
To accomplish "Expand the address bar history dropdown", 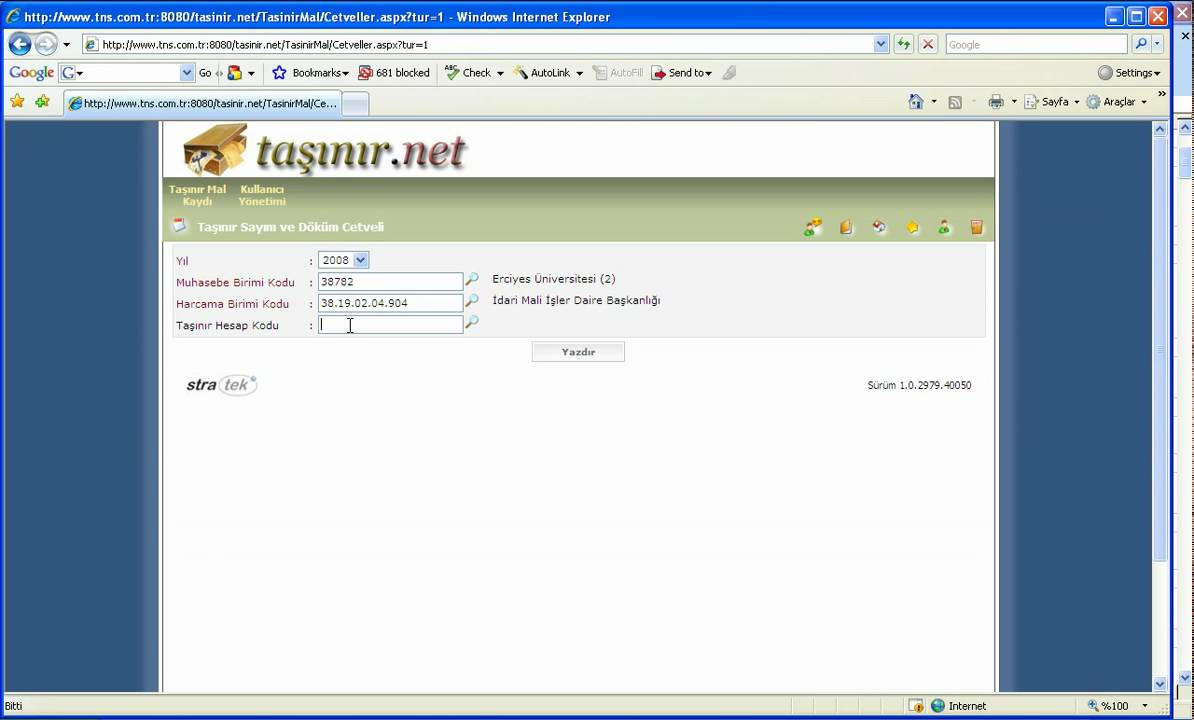I will [x=881, y=44].
